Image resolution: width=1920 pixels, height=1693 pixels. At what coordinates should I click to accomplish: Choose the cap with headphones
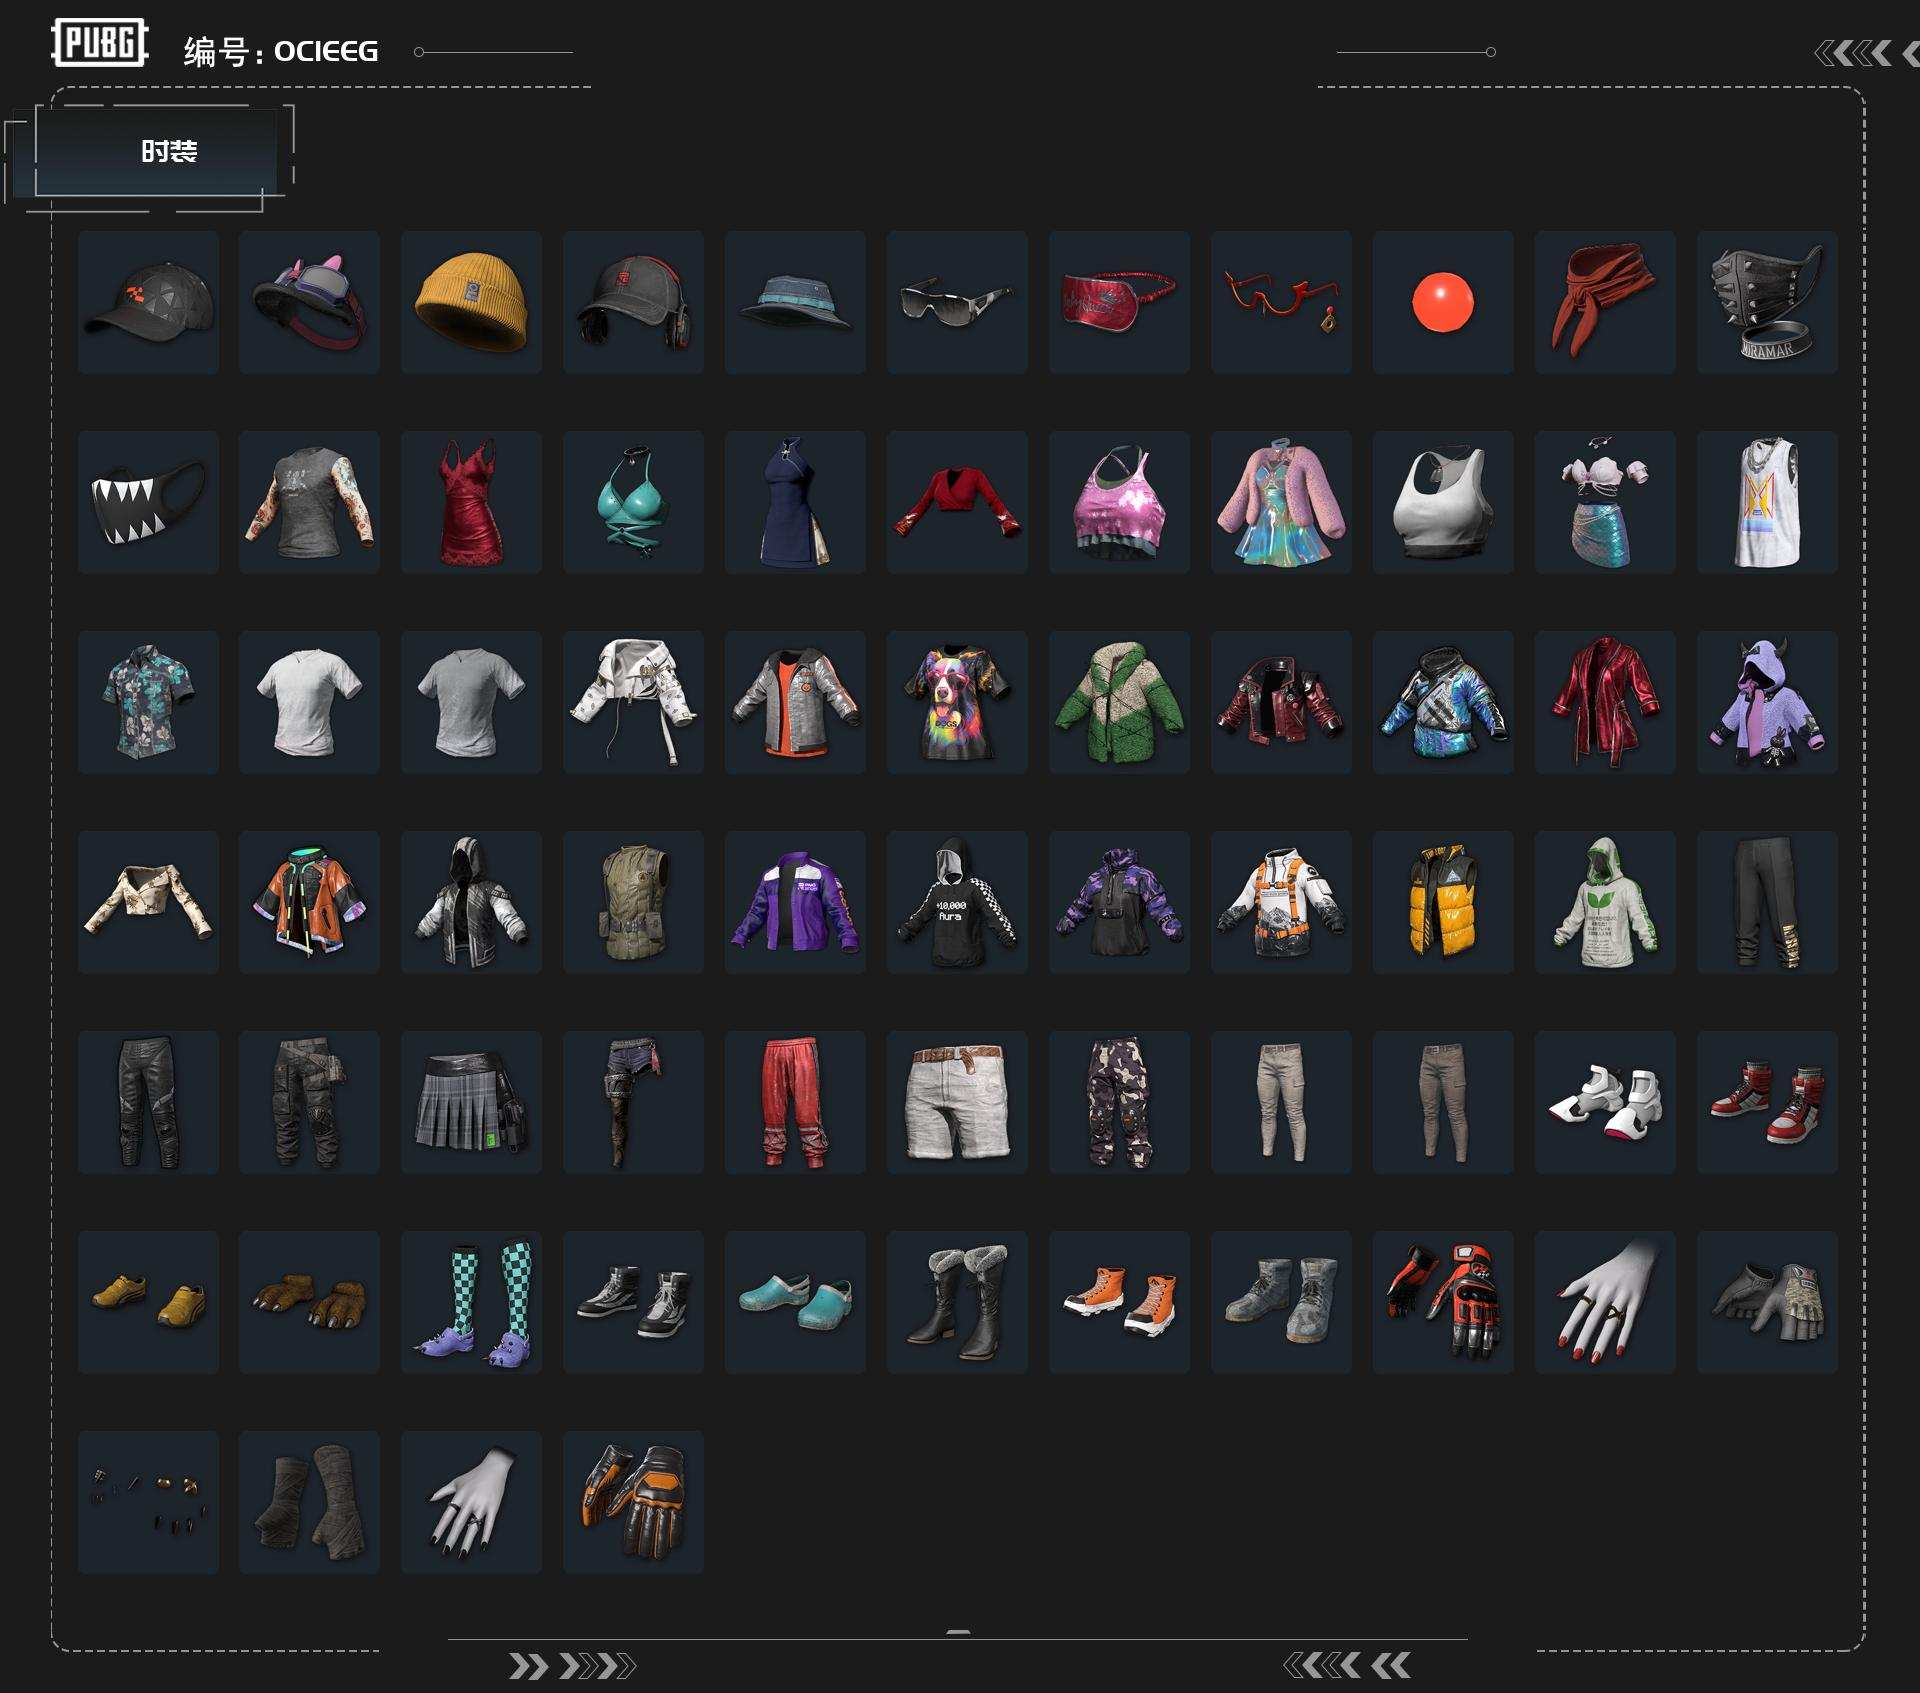pyautogui.click(x=633, y=302)
